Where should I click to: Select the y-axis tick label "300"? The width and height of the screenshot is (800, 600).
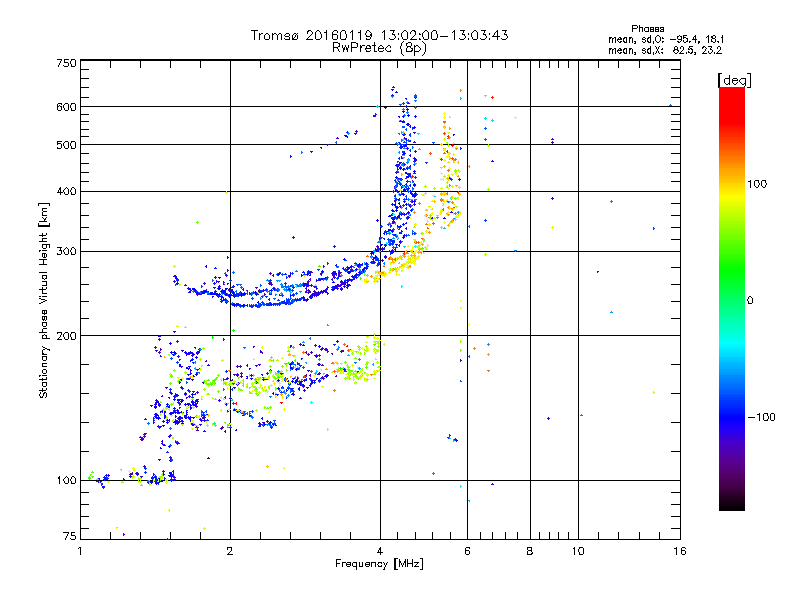(66, 251)
